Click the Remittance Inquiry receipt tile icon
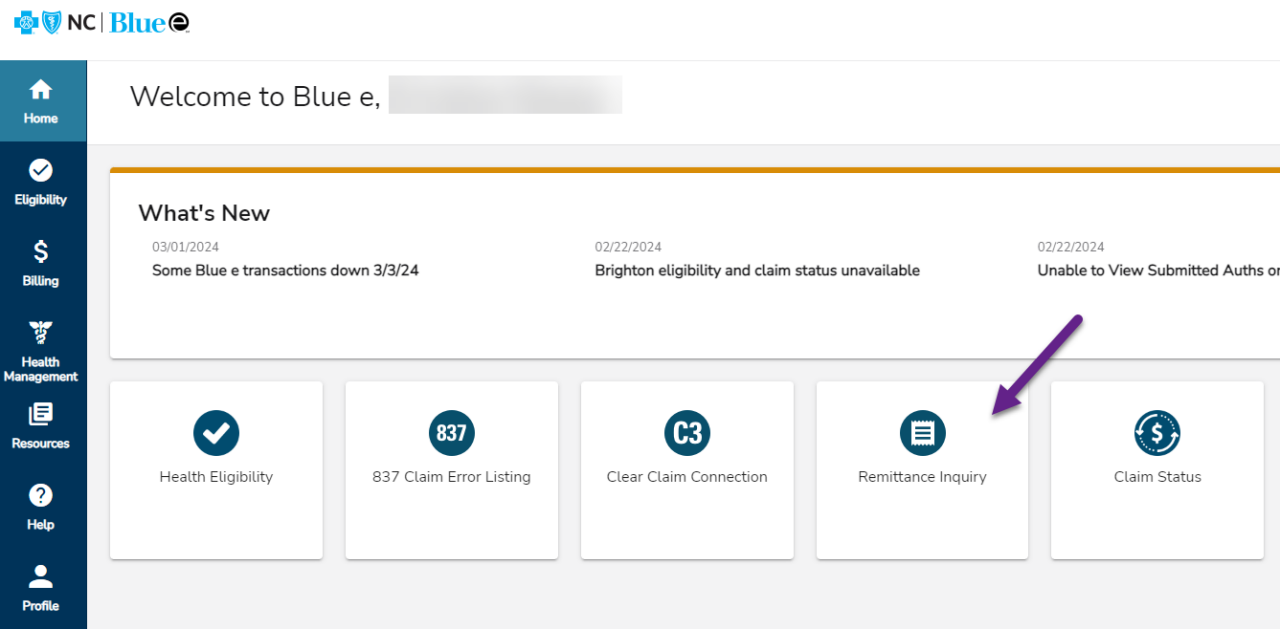The height and width of the screenshot is (629, 1280). tap(923, 433)
